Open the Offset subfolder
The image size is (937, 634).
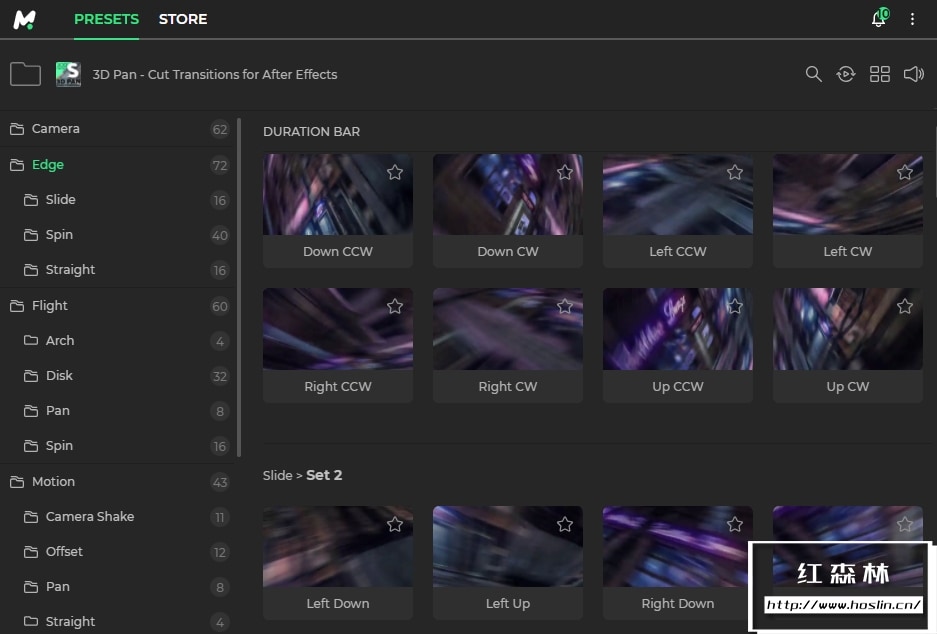(118, 552)
